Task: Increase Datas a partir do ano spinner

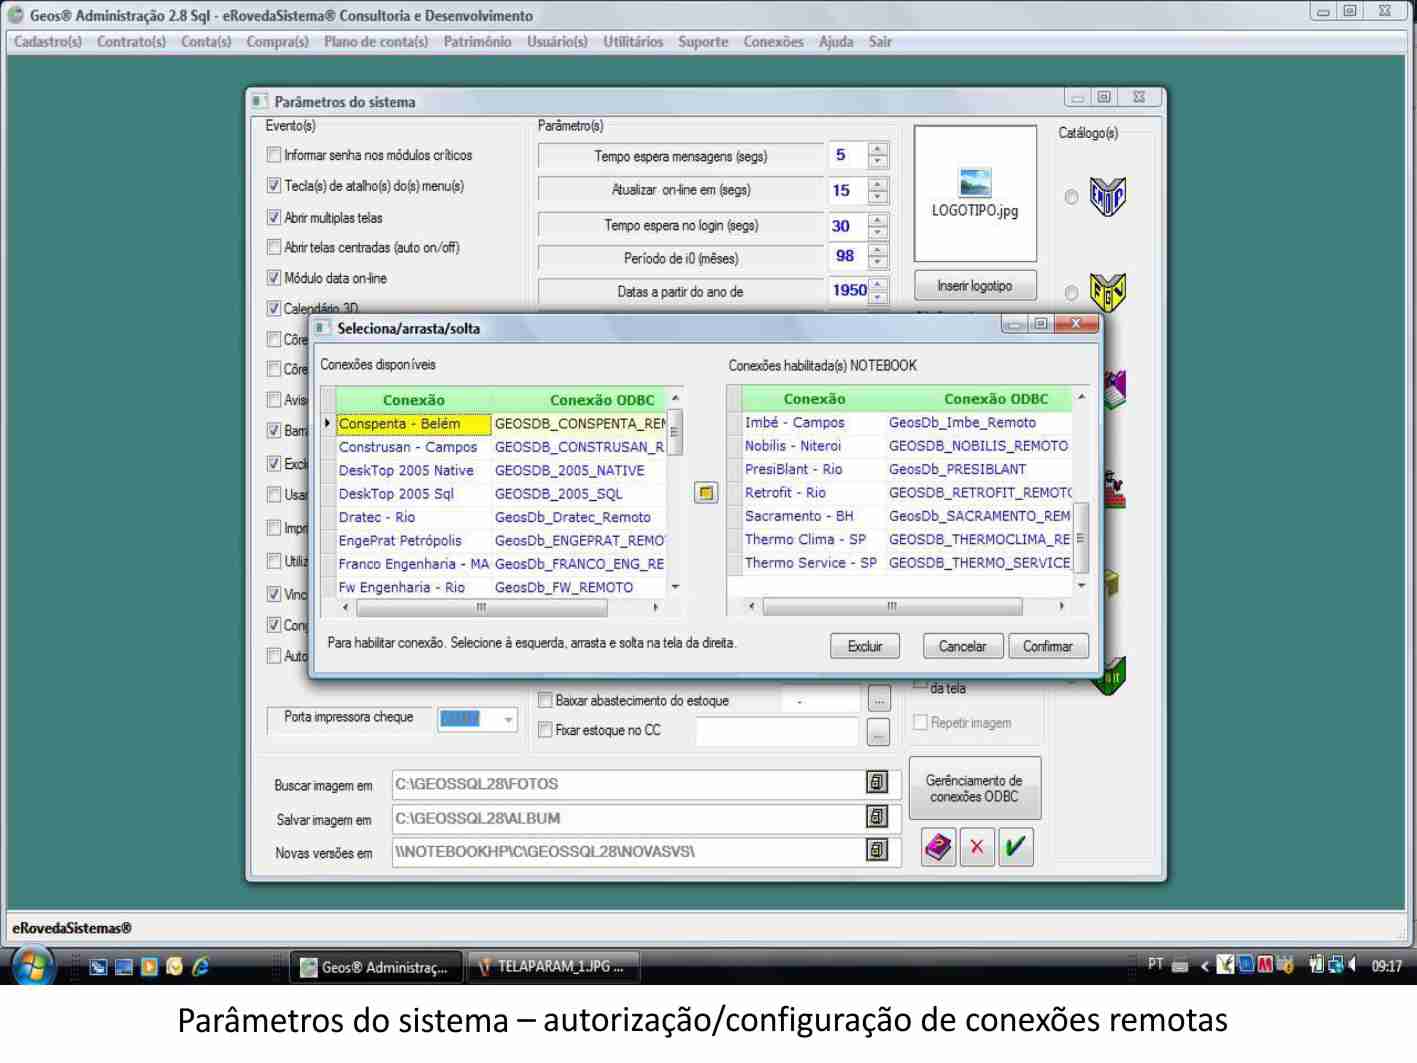Action: (x=878, y=285)
